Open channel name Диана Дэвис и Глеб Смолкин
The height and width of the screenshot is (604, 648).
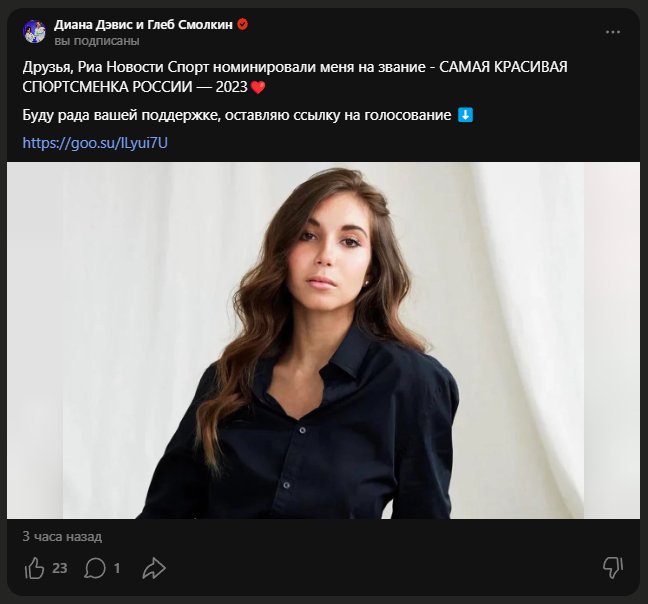143,24
